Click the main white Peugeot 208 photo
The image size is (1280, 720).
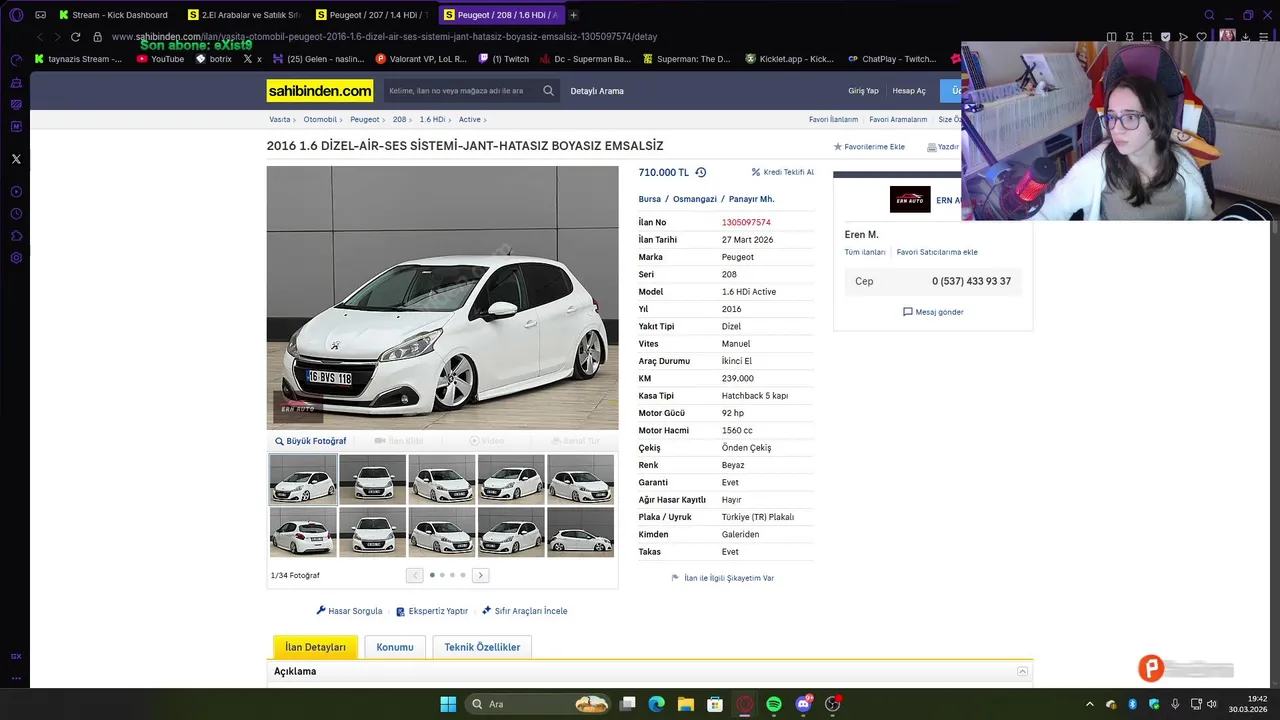click(x=442, y=297)
